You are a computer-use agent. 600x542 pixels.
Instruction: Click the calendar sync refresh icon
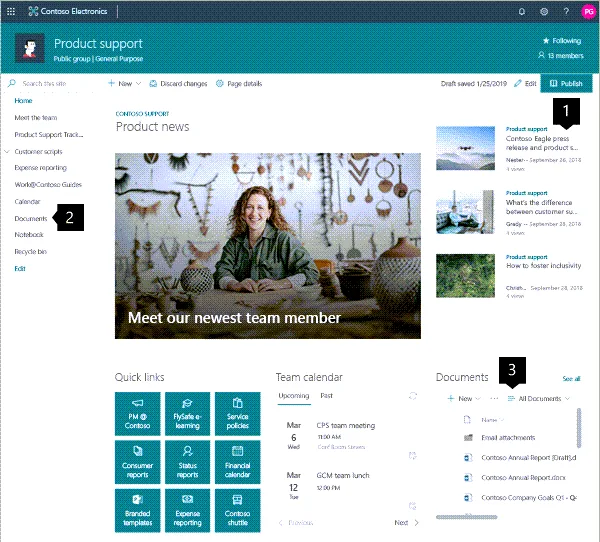[x=413, y=396]
